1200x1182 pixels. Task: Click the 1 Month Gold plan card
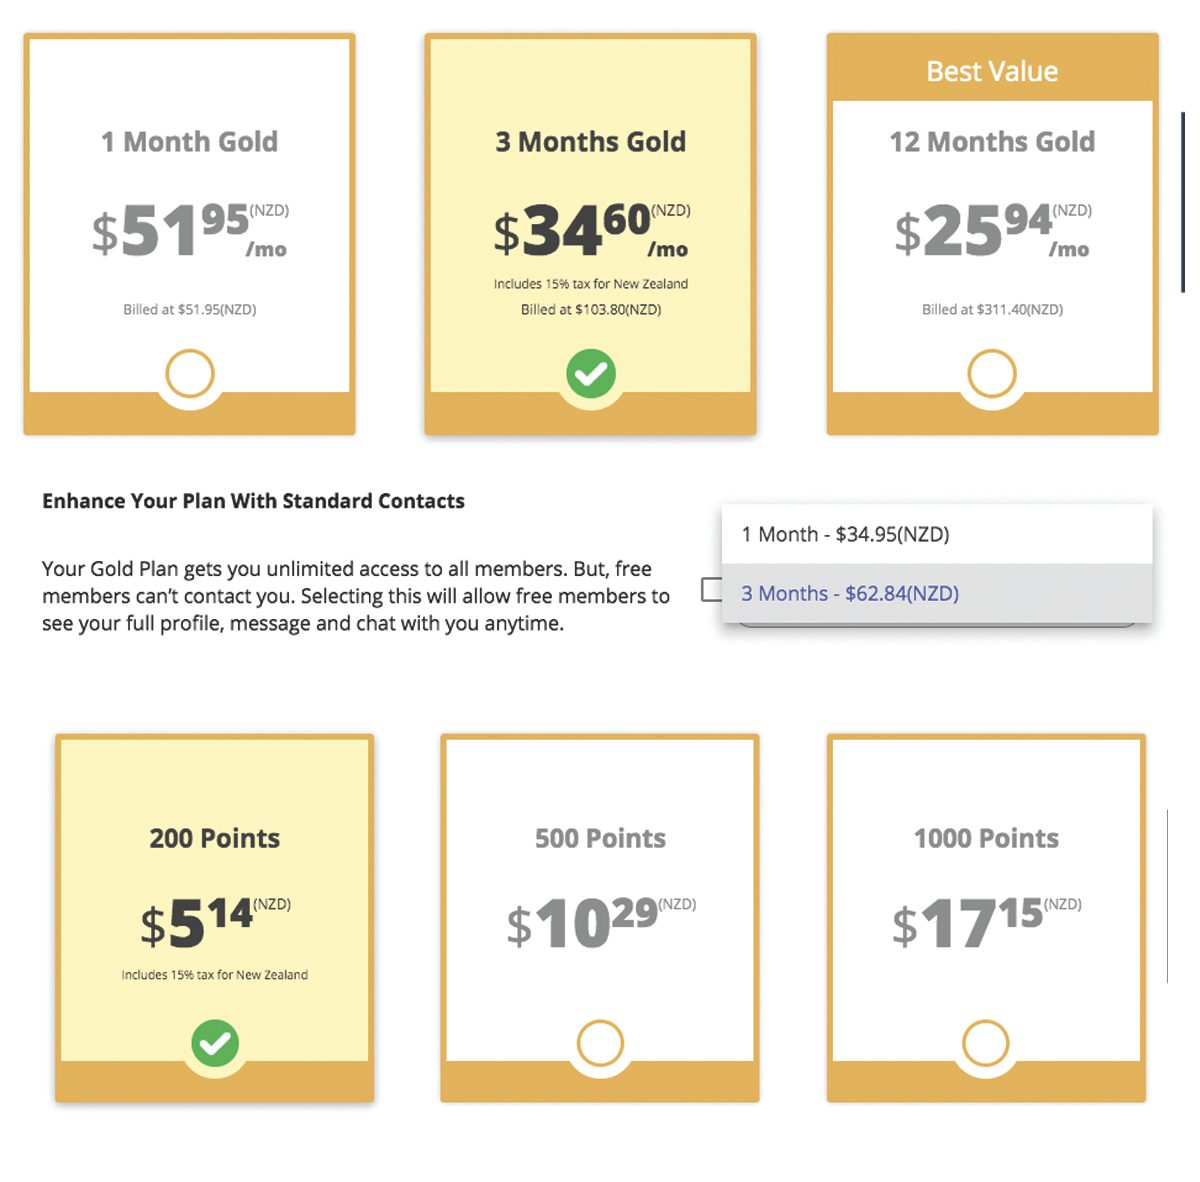click(x=189, y=234)
